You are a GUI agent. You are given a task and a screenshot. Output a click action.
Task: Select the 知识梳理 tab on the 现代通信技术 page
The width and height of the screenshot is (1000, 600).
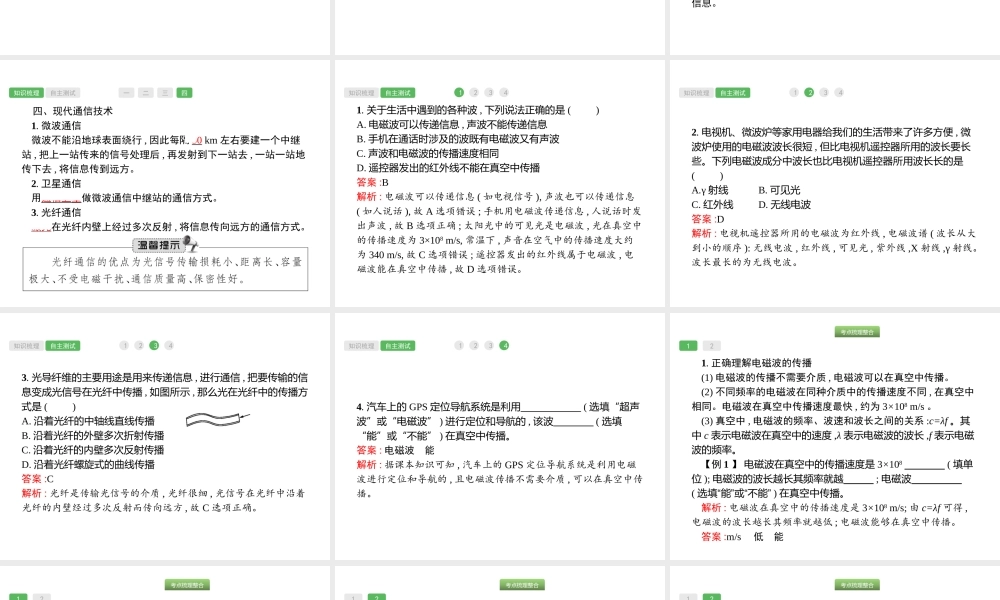[27, 92]
